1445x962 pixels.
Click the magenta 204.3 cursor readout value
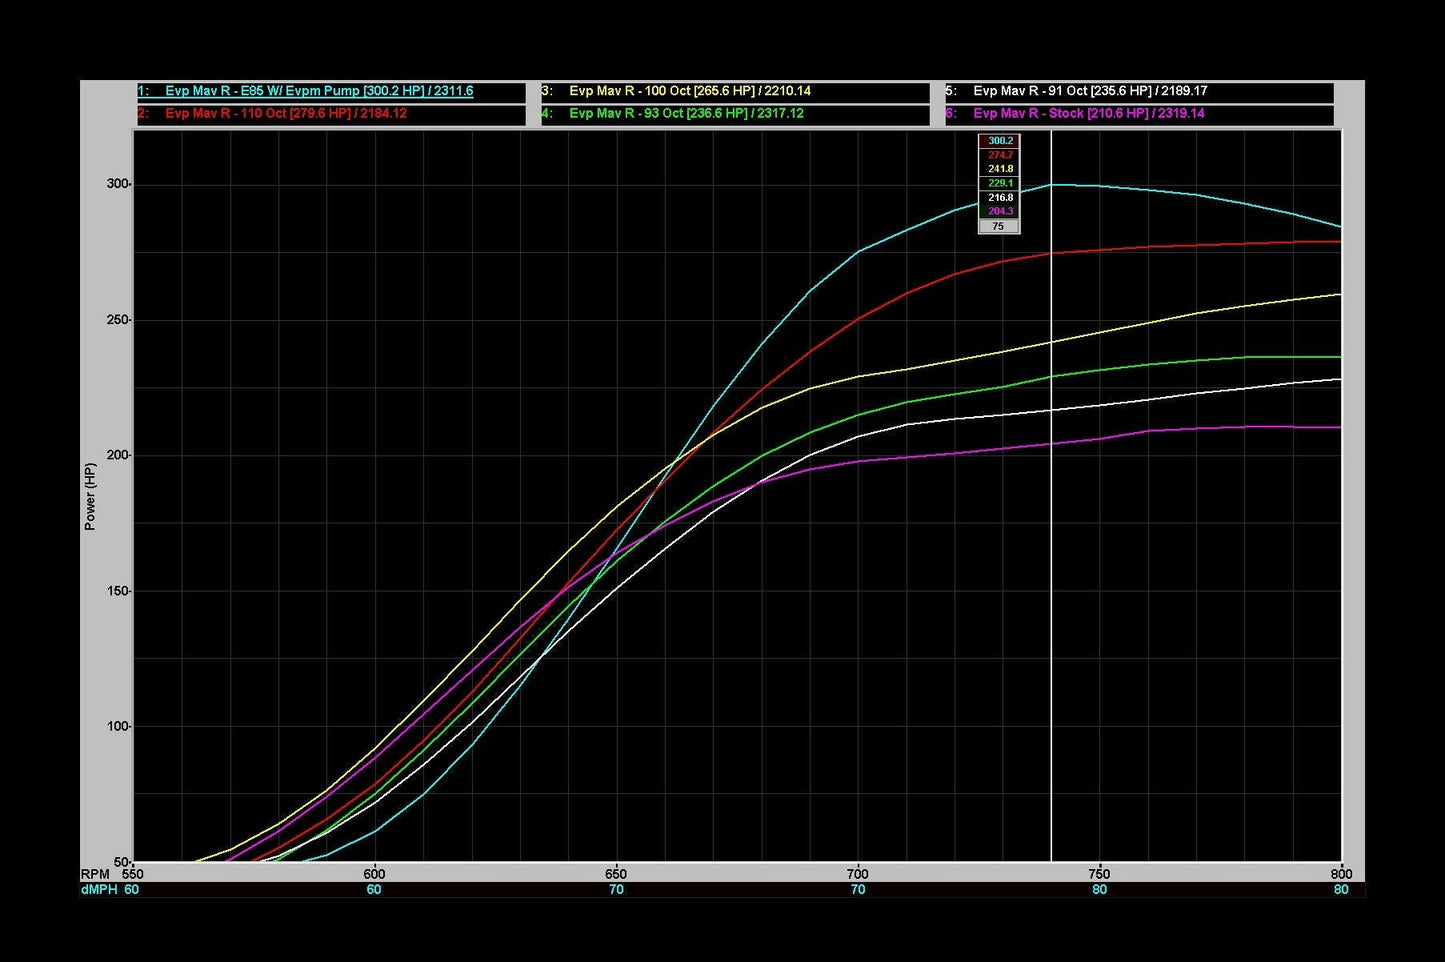tap(999, 212)
